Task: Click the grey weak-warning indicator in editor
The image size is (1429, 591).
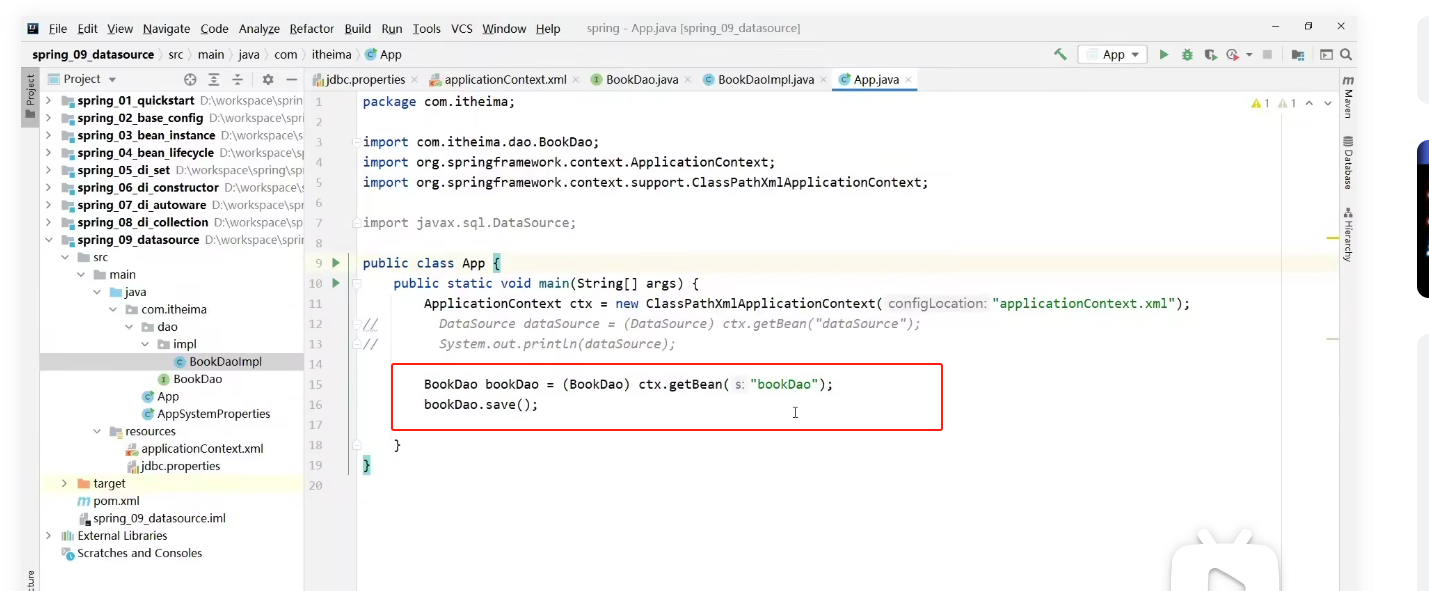Action: tap(1286, 103)
